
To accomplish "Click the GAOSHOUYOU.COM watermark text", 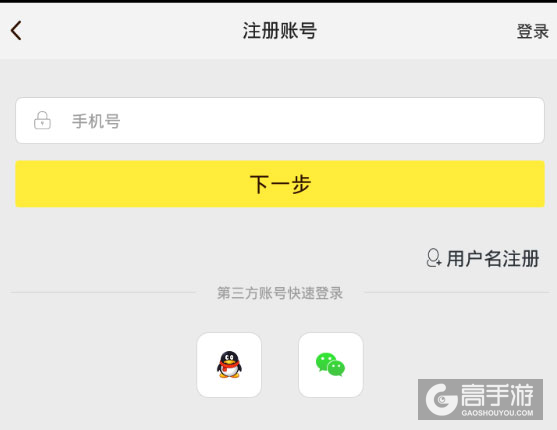I will [x=497, y=413].
